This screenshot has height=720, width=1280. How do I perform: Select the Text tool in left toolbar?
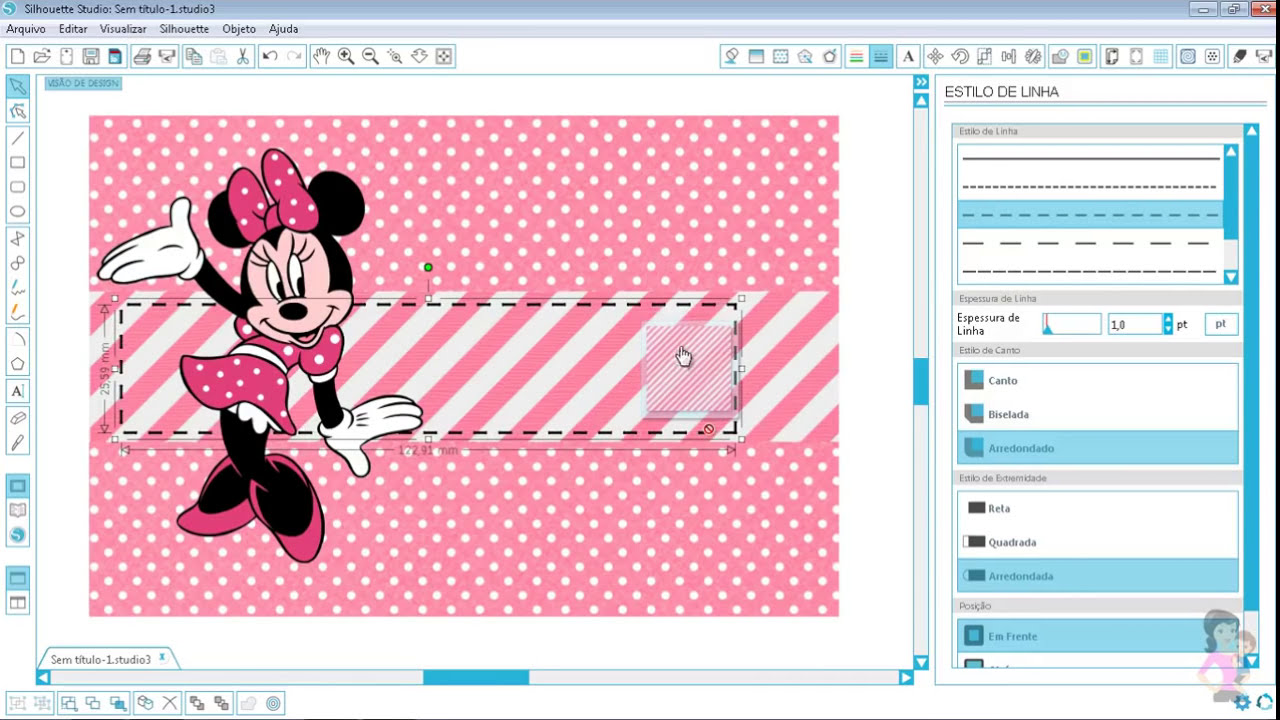(x=18, y=391)
